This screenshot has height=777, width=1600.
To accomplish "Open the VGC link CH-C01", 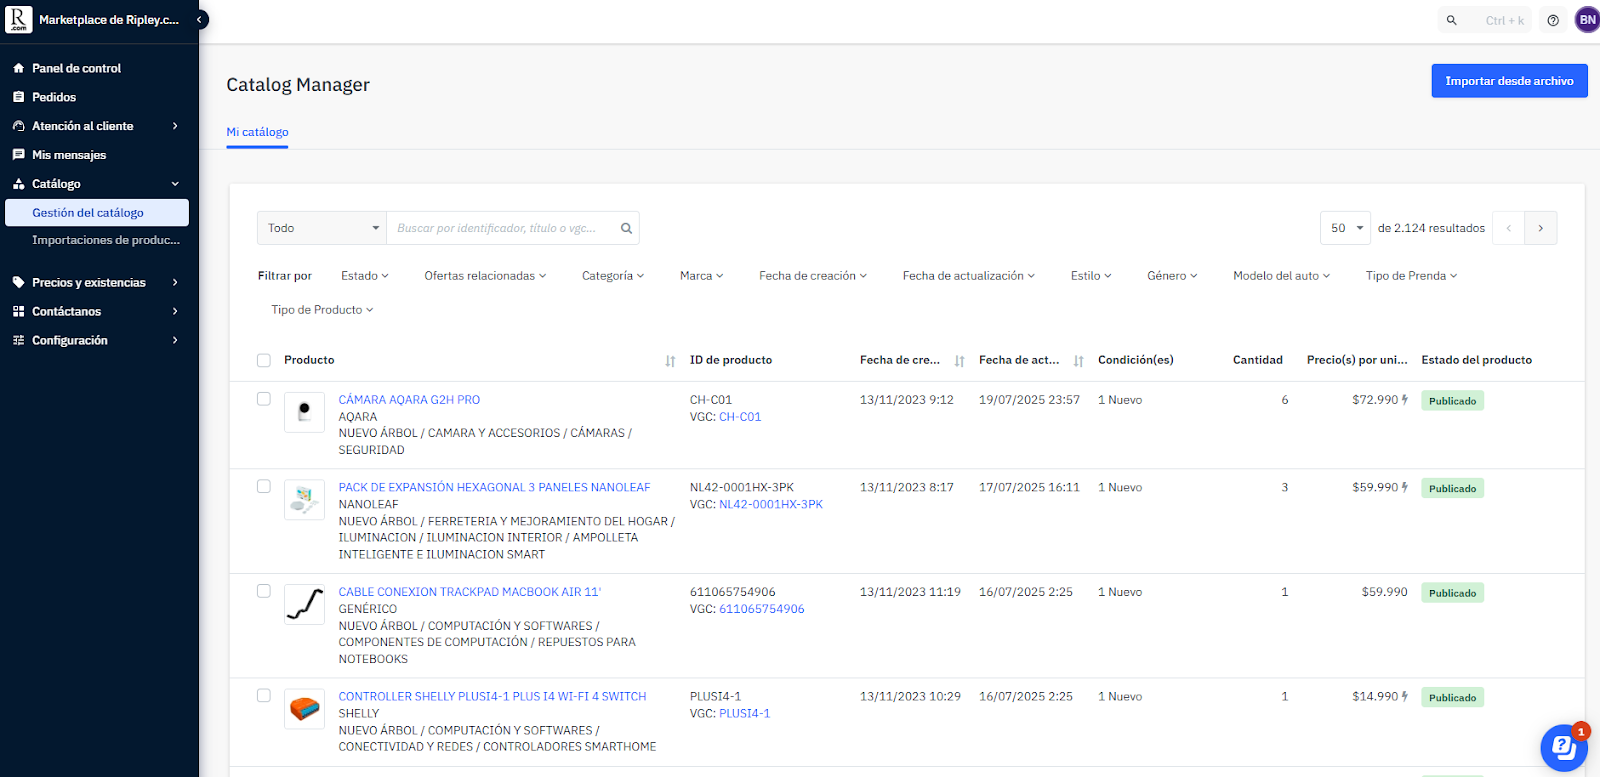I will point(740,417).
